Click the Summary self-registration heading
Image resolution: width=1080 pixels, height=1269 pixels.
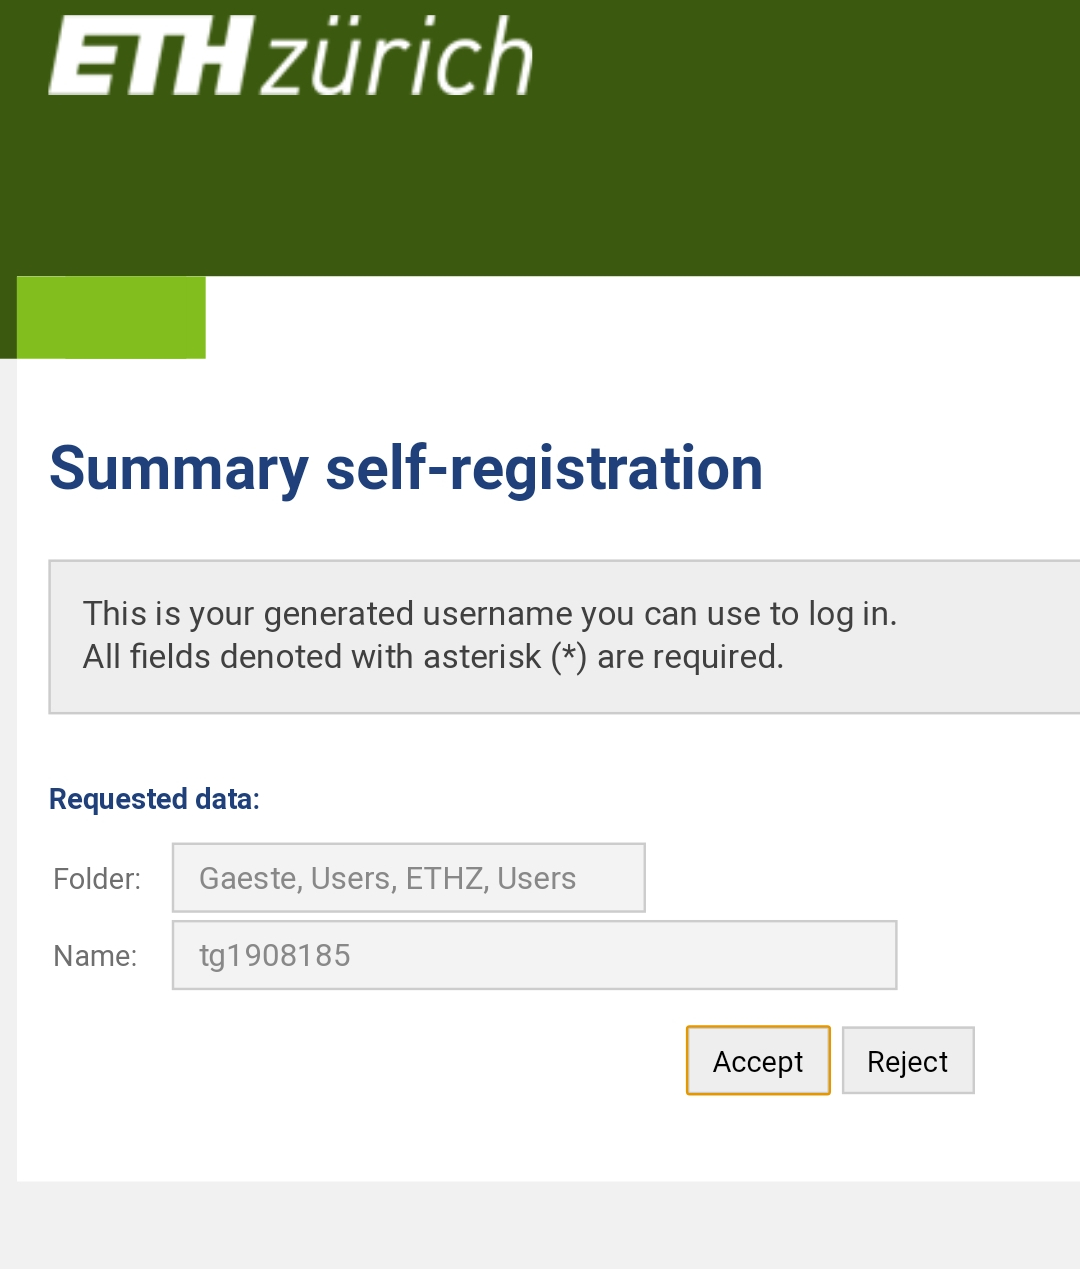click(x=406, y=468)
